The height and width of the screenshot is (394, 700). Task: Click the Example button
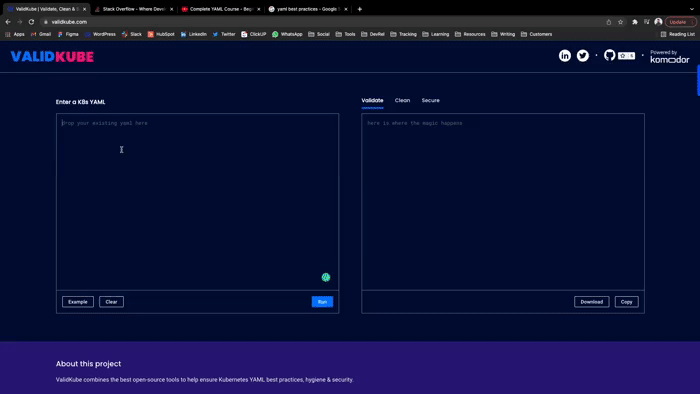point(78,302)
